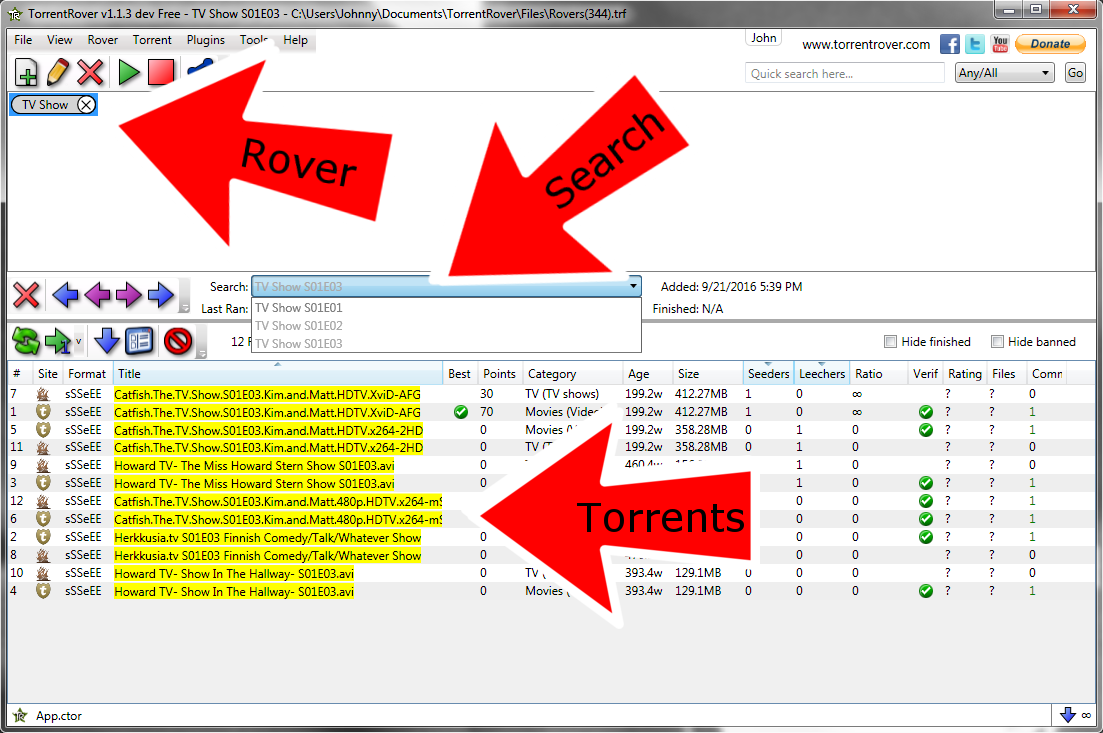Image resolution: width=1103 pixels, height=733 pixels.
Task: Click the blue down arrow in status bar
Action: [1068, 715]
